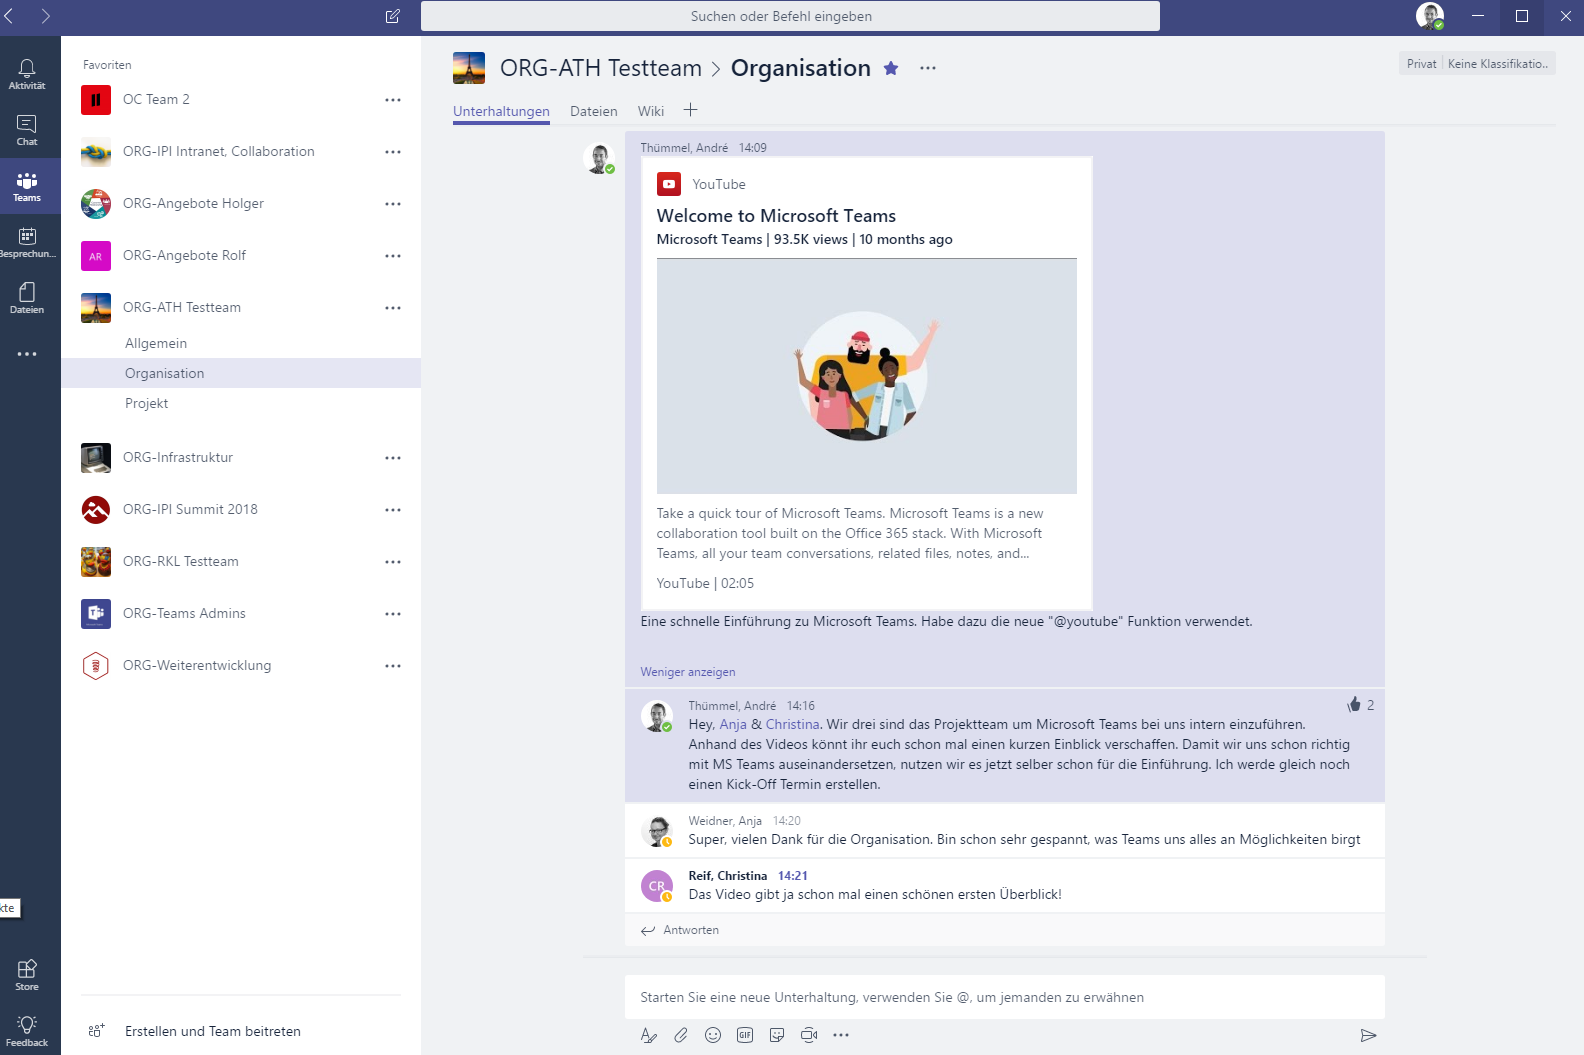1584x1055 pixels.
Task: Open the Store icon
Action: (x=27, y=975)
